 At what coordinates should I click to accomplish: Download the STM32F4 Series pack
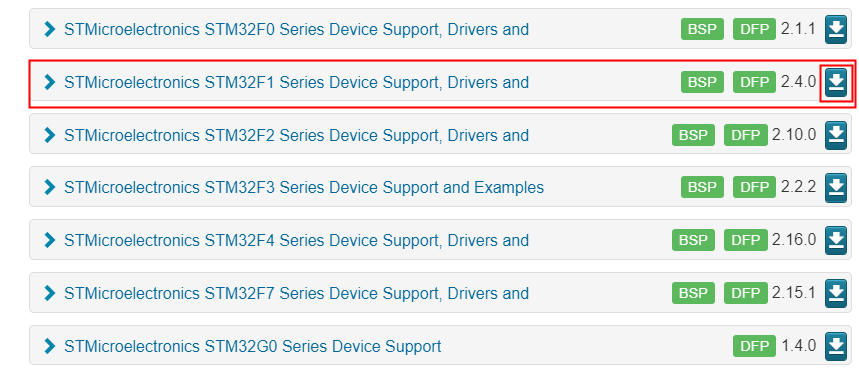point(836,240)
